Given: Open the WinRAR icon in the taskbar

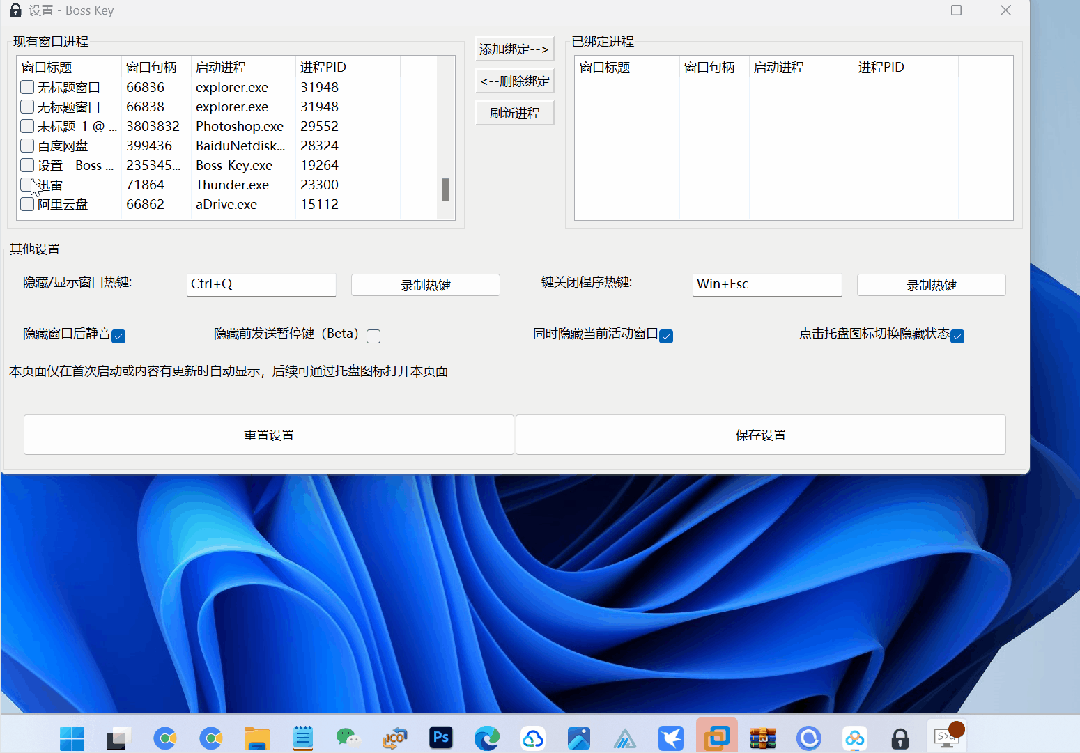Looking at the screenshot, I should pos(762,738).
